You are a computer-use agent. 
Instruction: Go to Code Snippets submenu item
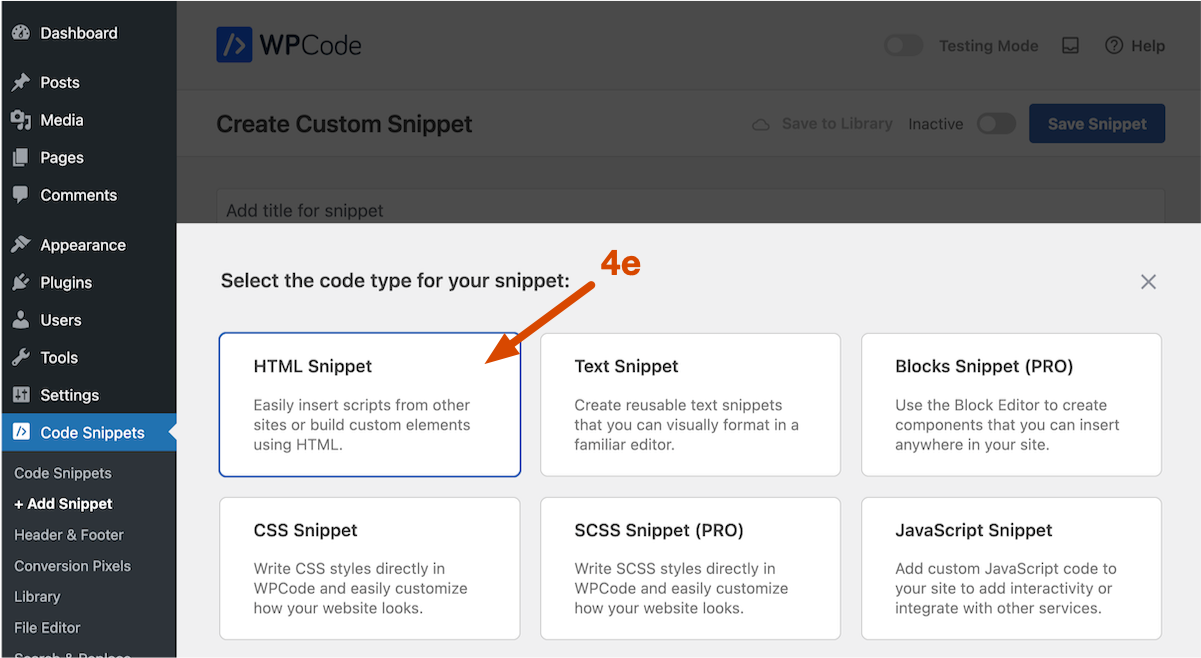(63, 473)
